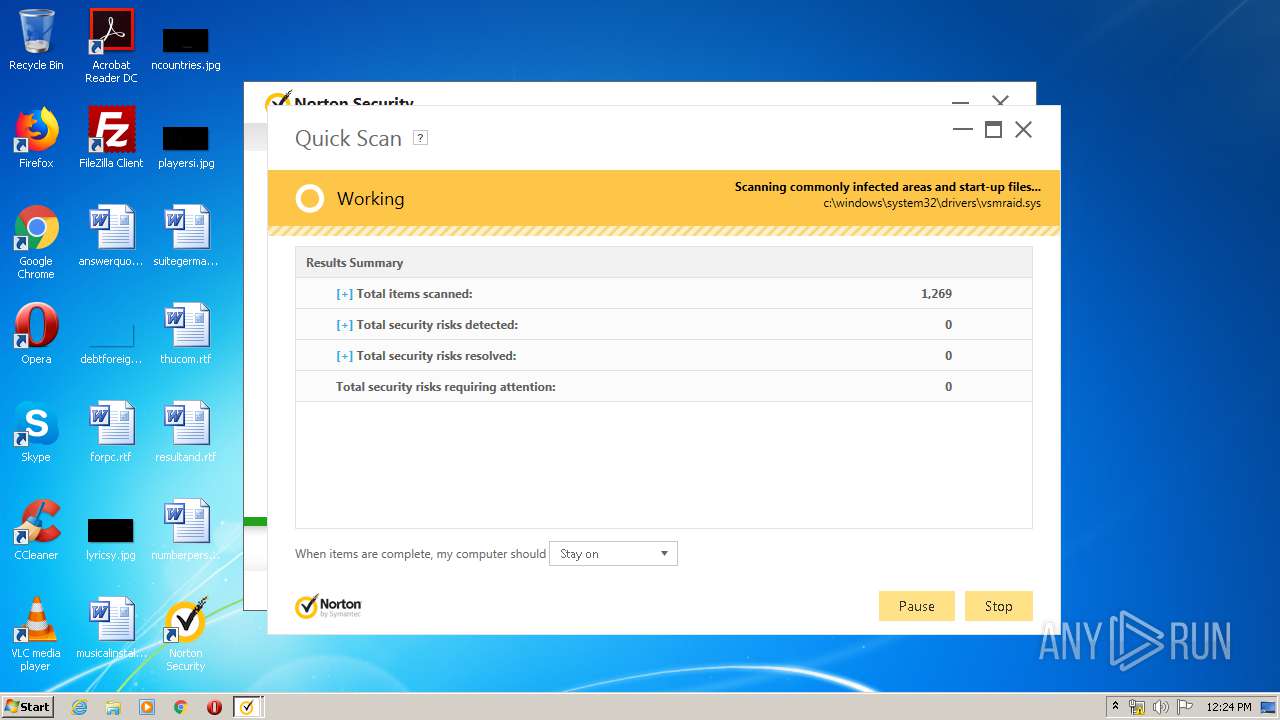This screenshot has width=1280, height=720.
Task: Launch VLC media player shortcut
Action: (x=36, y=634)
